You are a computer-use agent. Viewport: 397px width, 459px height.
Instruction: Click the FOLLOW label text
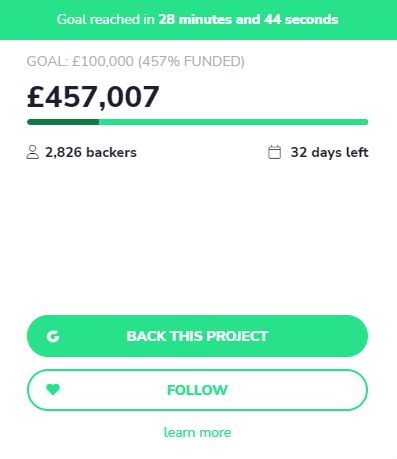pyautogui.click(x=197, y=390)
